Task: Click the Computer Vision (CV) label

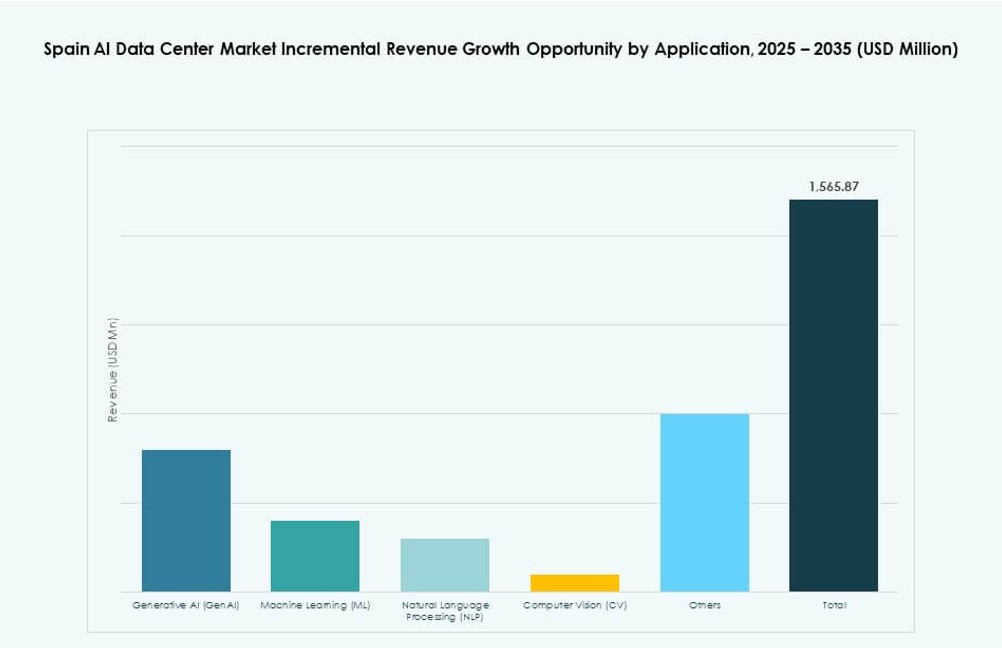Action: [576, 604]
